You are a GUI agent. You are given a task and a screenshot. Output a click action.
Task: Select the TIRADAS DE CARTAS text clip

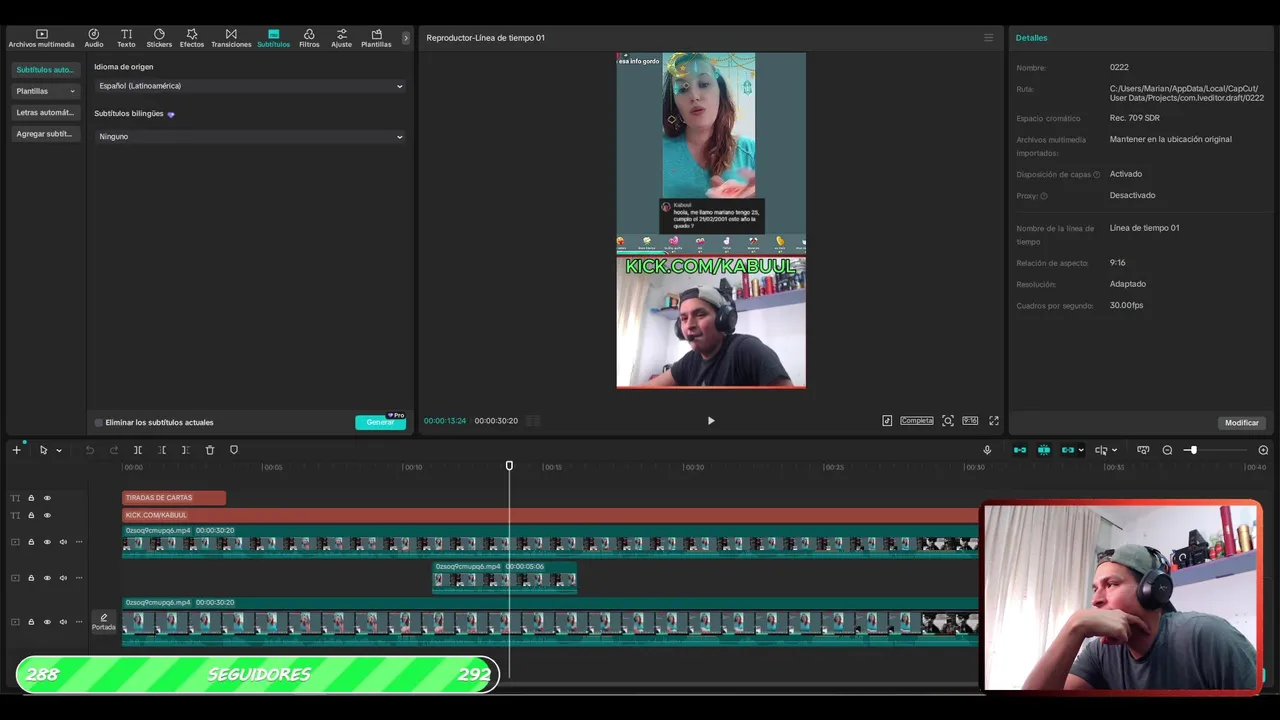tap(174, 498)
